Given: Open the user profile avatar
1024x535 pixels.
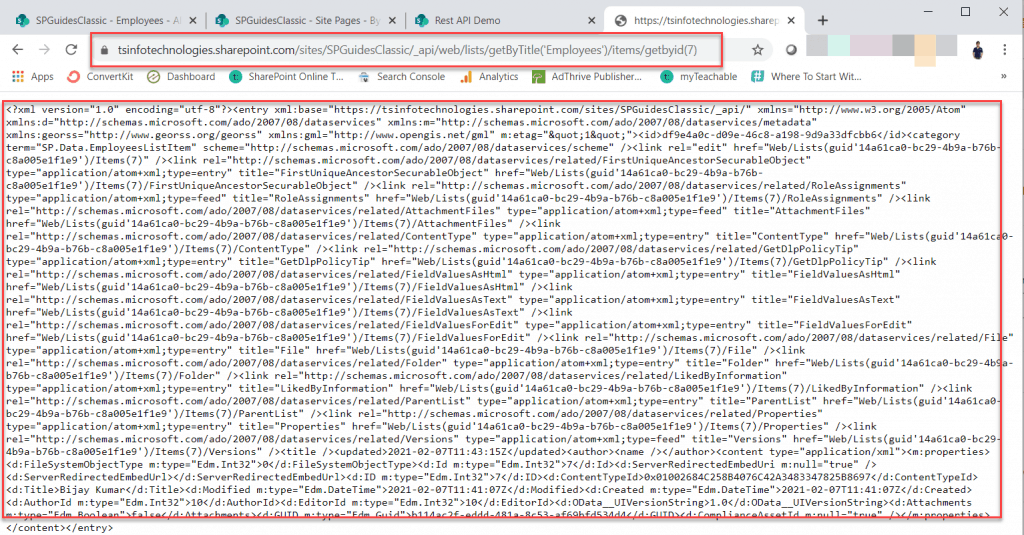Looking at the screenshot, I should pos(978,50).
